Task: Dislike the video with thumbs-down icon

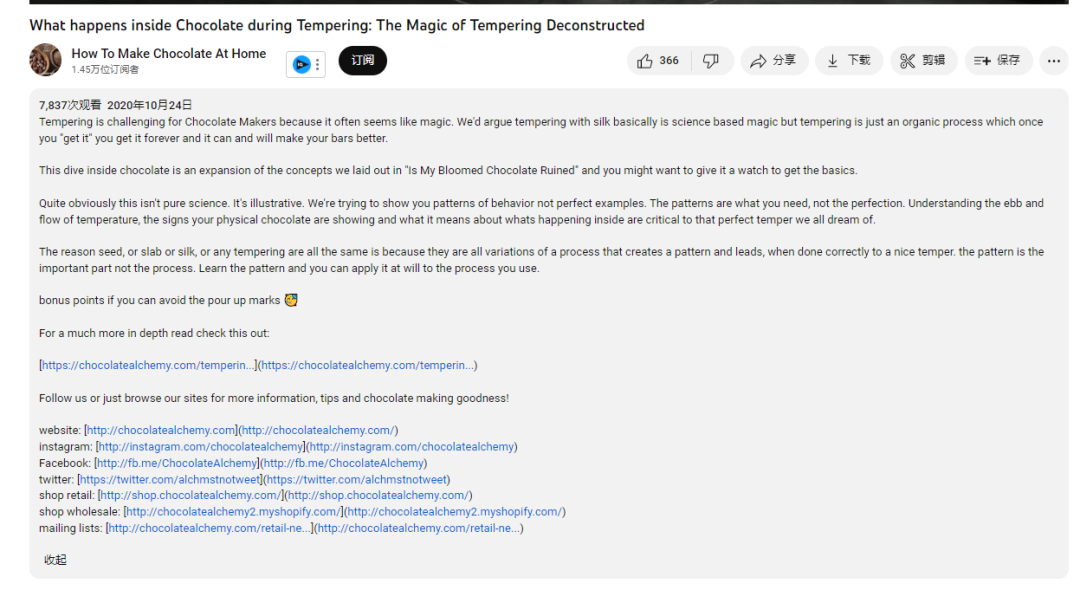Action: tap(711, 61)
